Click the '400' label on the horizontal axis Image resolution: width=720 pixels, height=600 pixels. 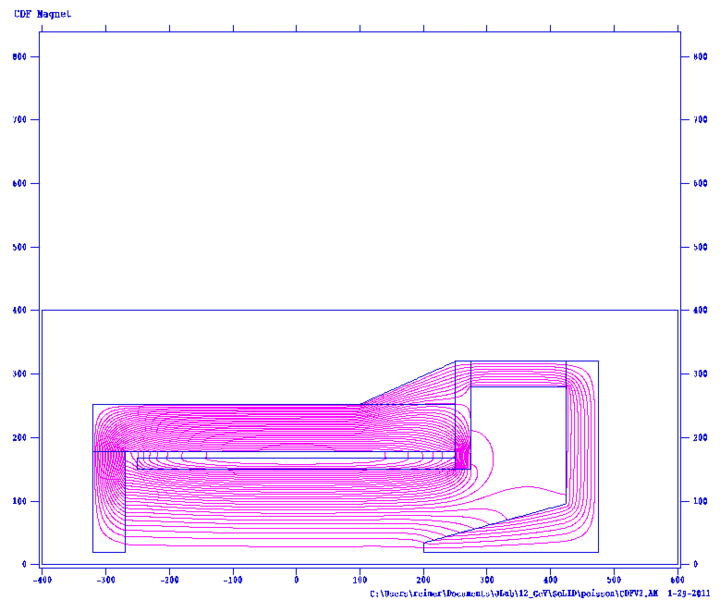(x=551, y=580)
